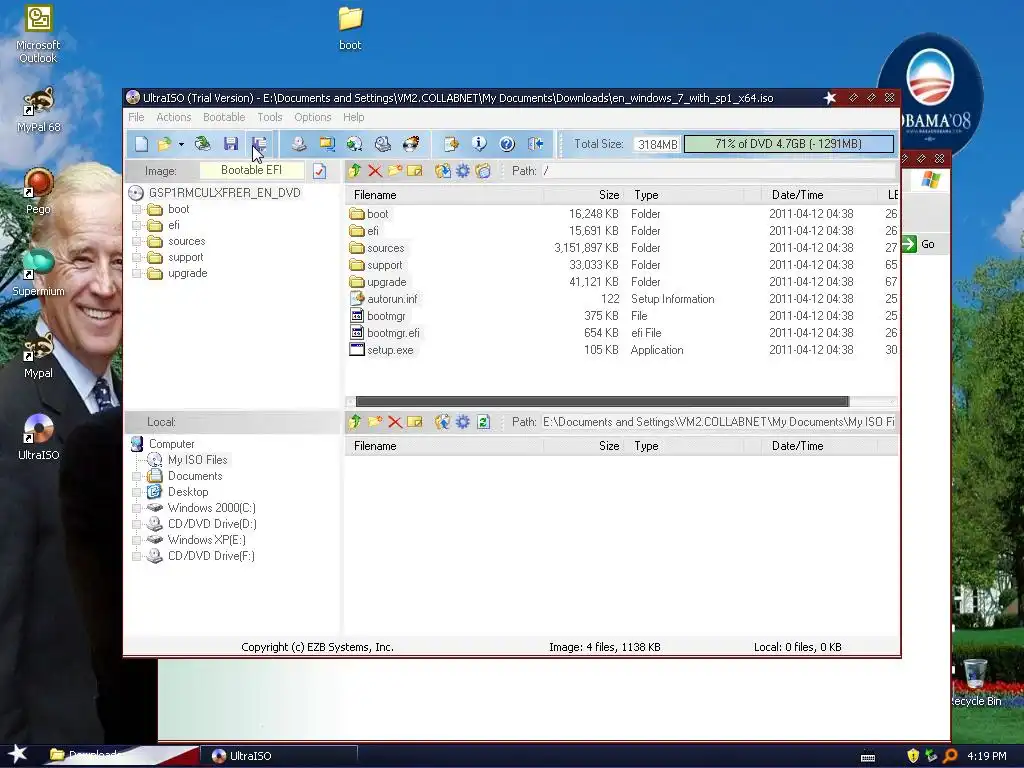Click the red X Delete icon in image pane toolbar
Screen dimensions: 1024x768
tap(375, 171)
